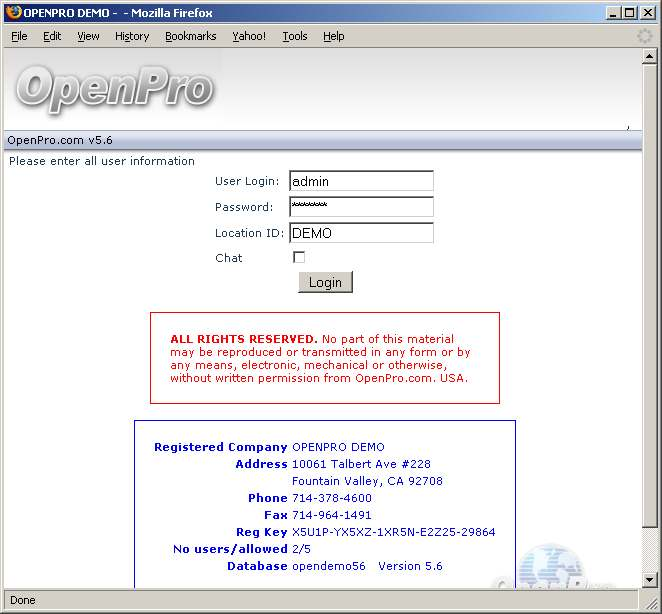Expand the View menu
This screenshot has width=662, height=614.
[x=88, y=36]
